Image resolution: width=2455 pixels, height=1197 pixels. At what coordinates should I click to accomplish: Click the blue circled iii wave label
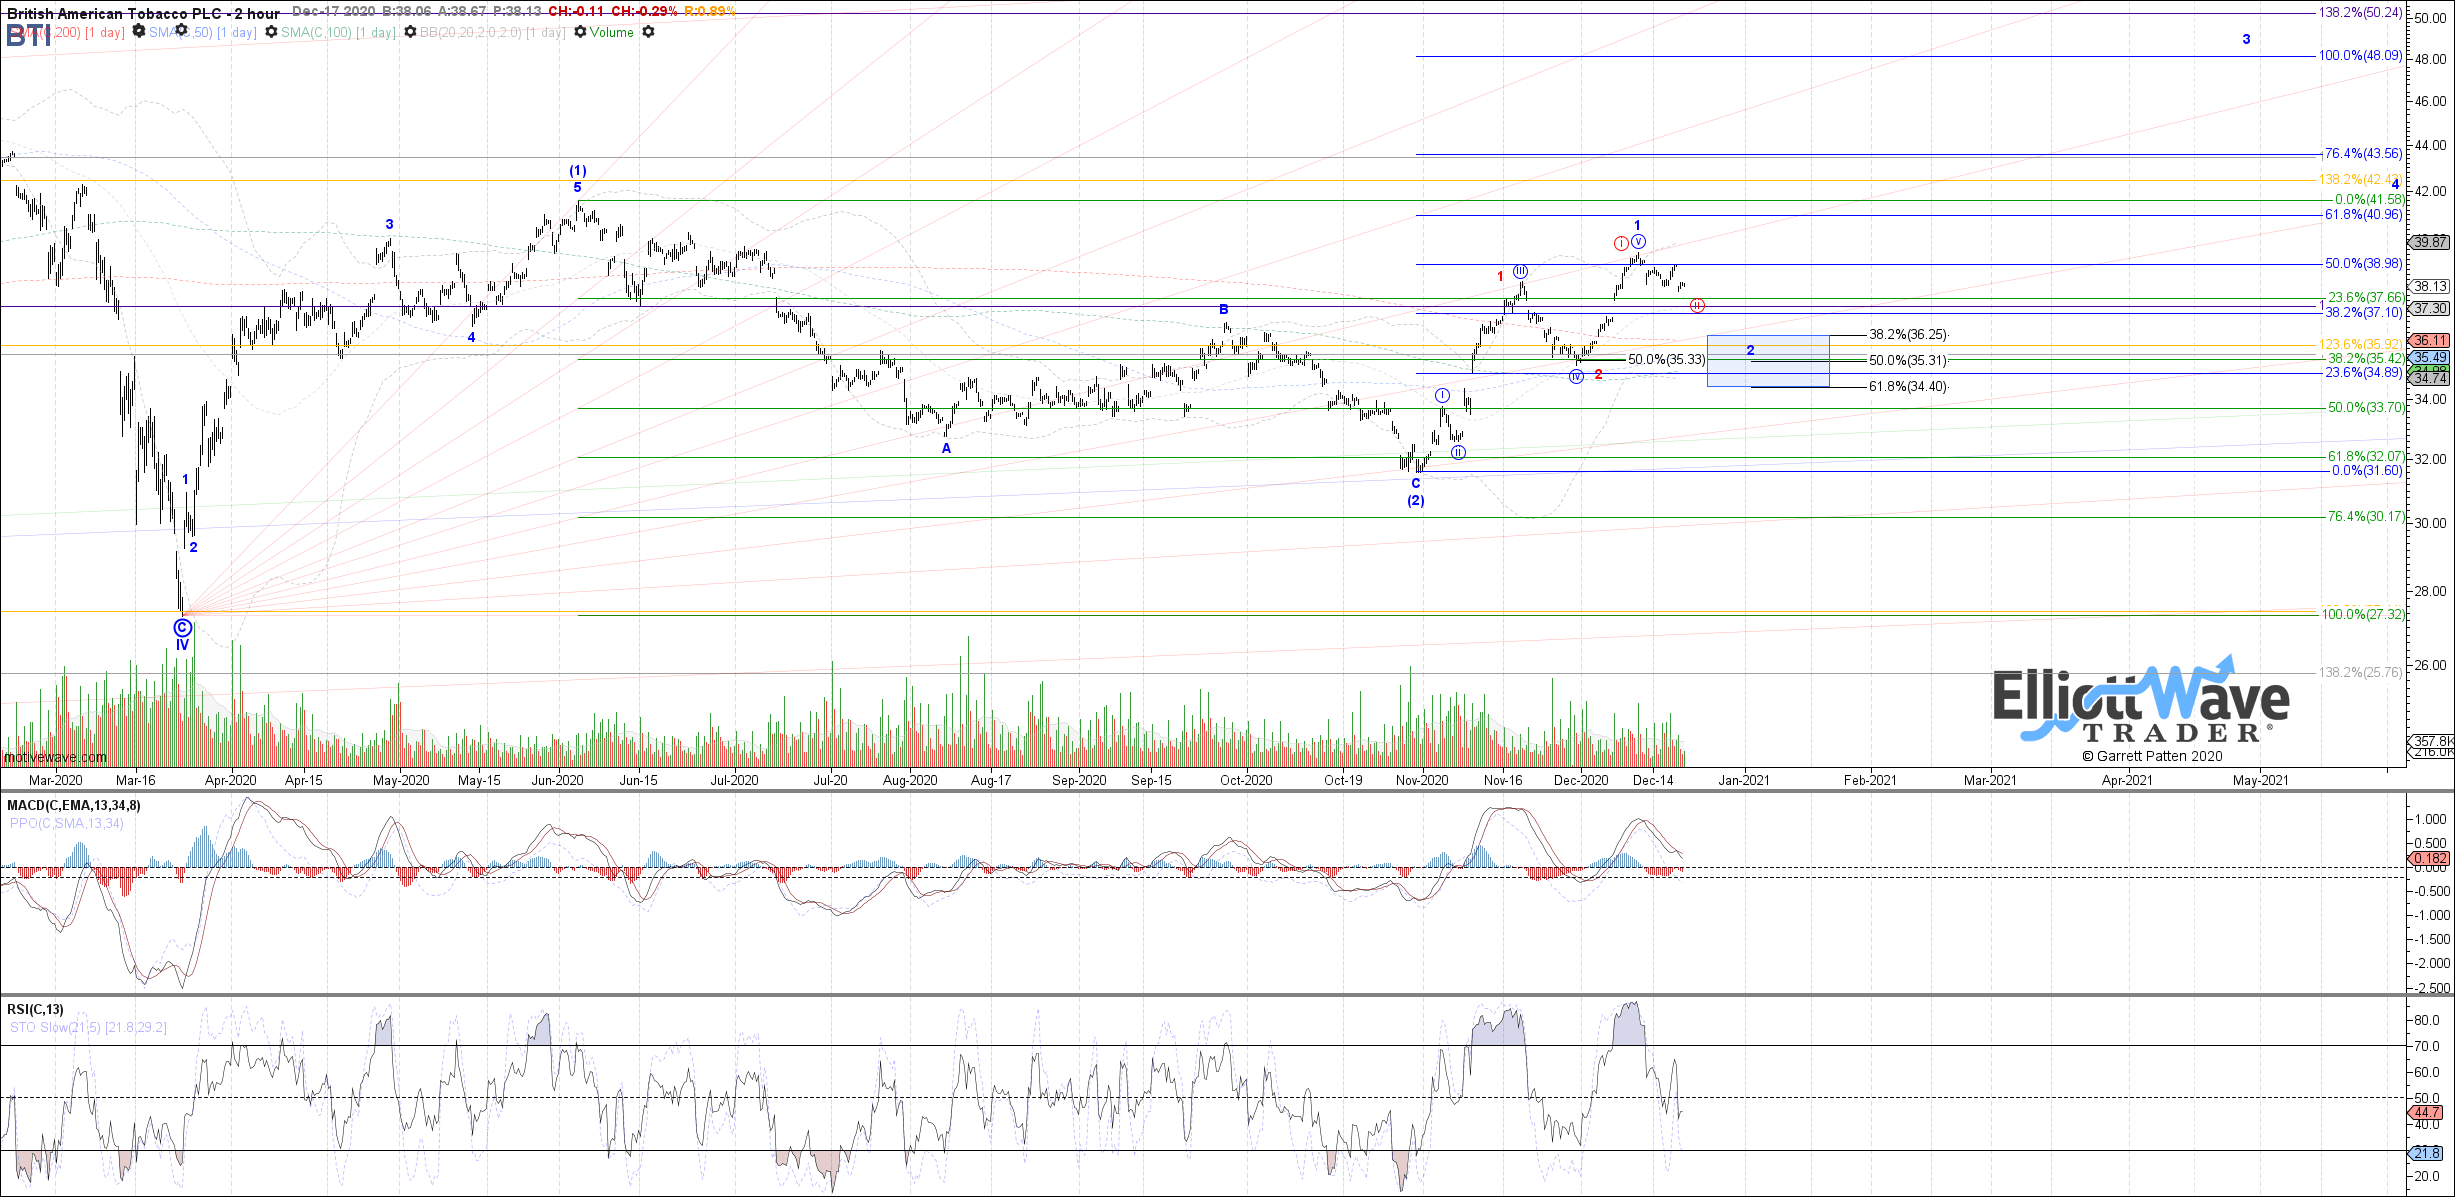point(1521,272)
